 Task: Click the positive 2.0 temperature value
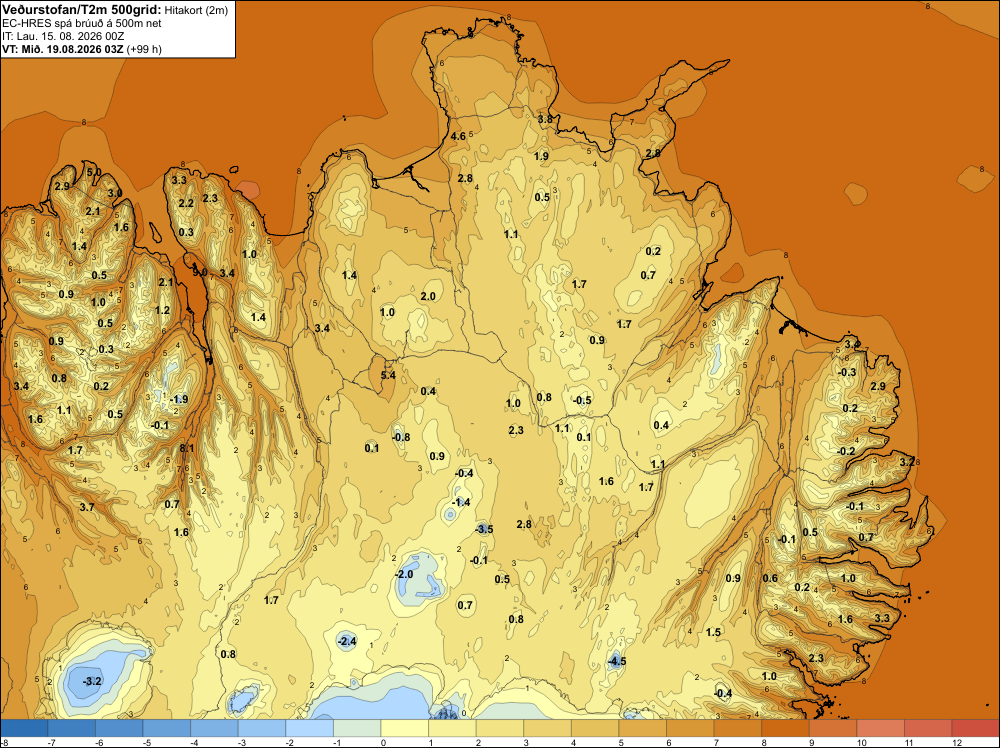click(x=428, y=297)
